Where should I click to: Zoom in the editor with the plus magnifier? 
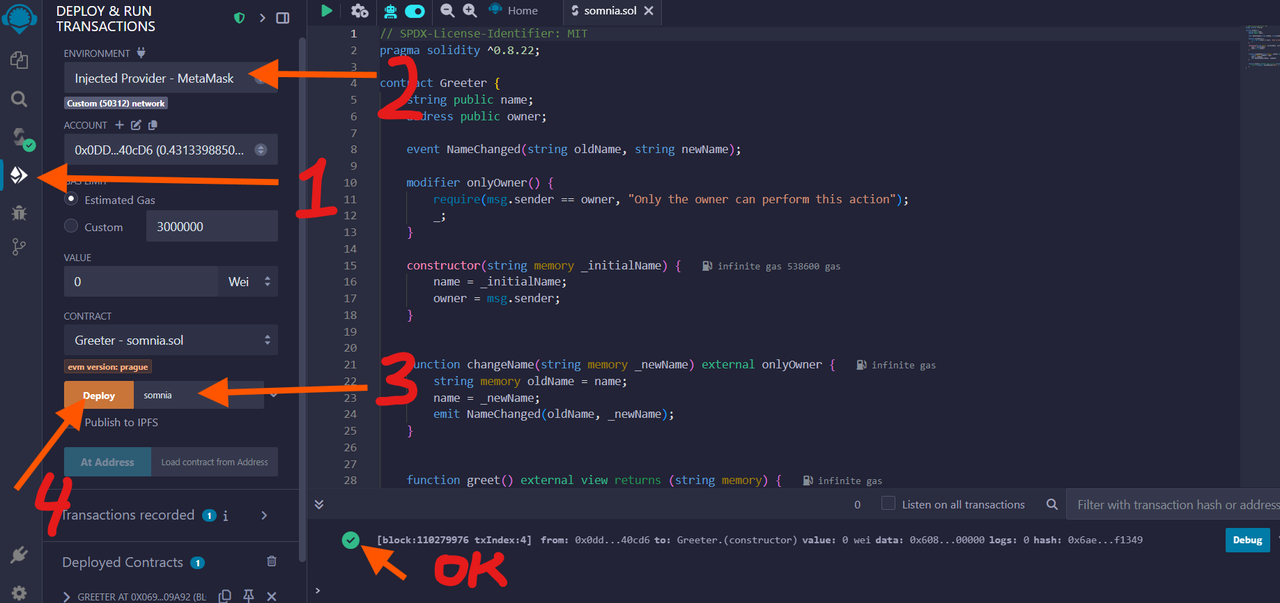tap(470, 11)
